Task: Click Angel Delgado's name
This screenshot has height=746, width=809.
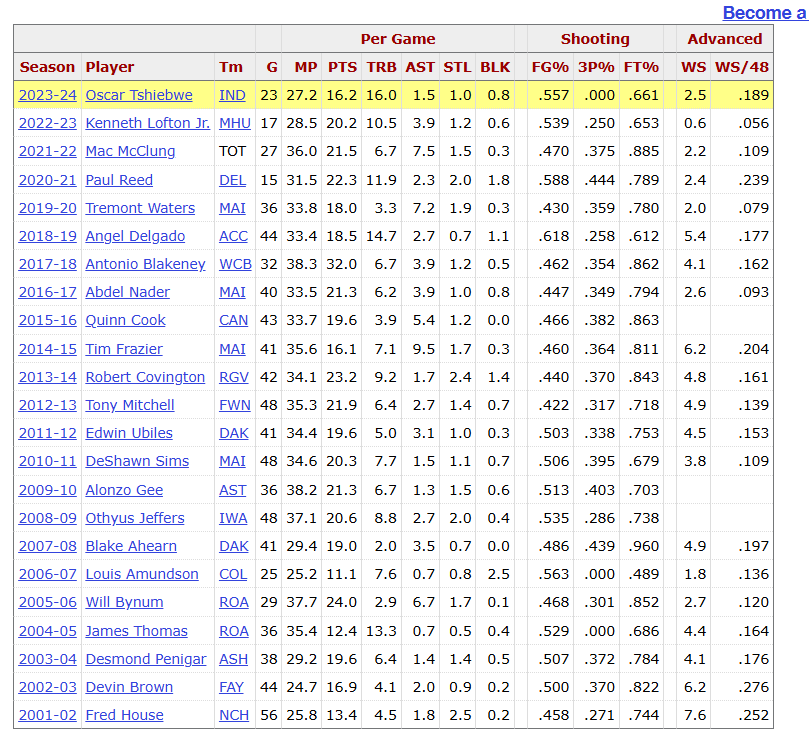Action: tap(135, 236)
